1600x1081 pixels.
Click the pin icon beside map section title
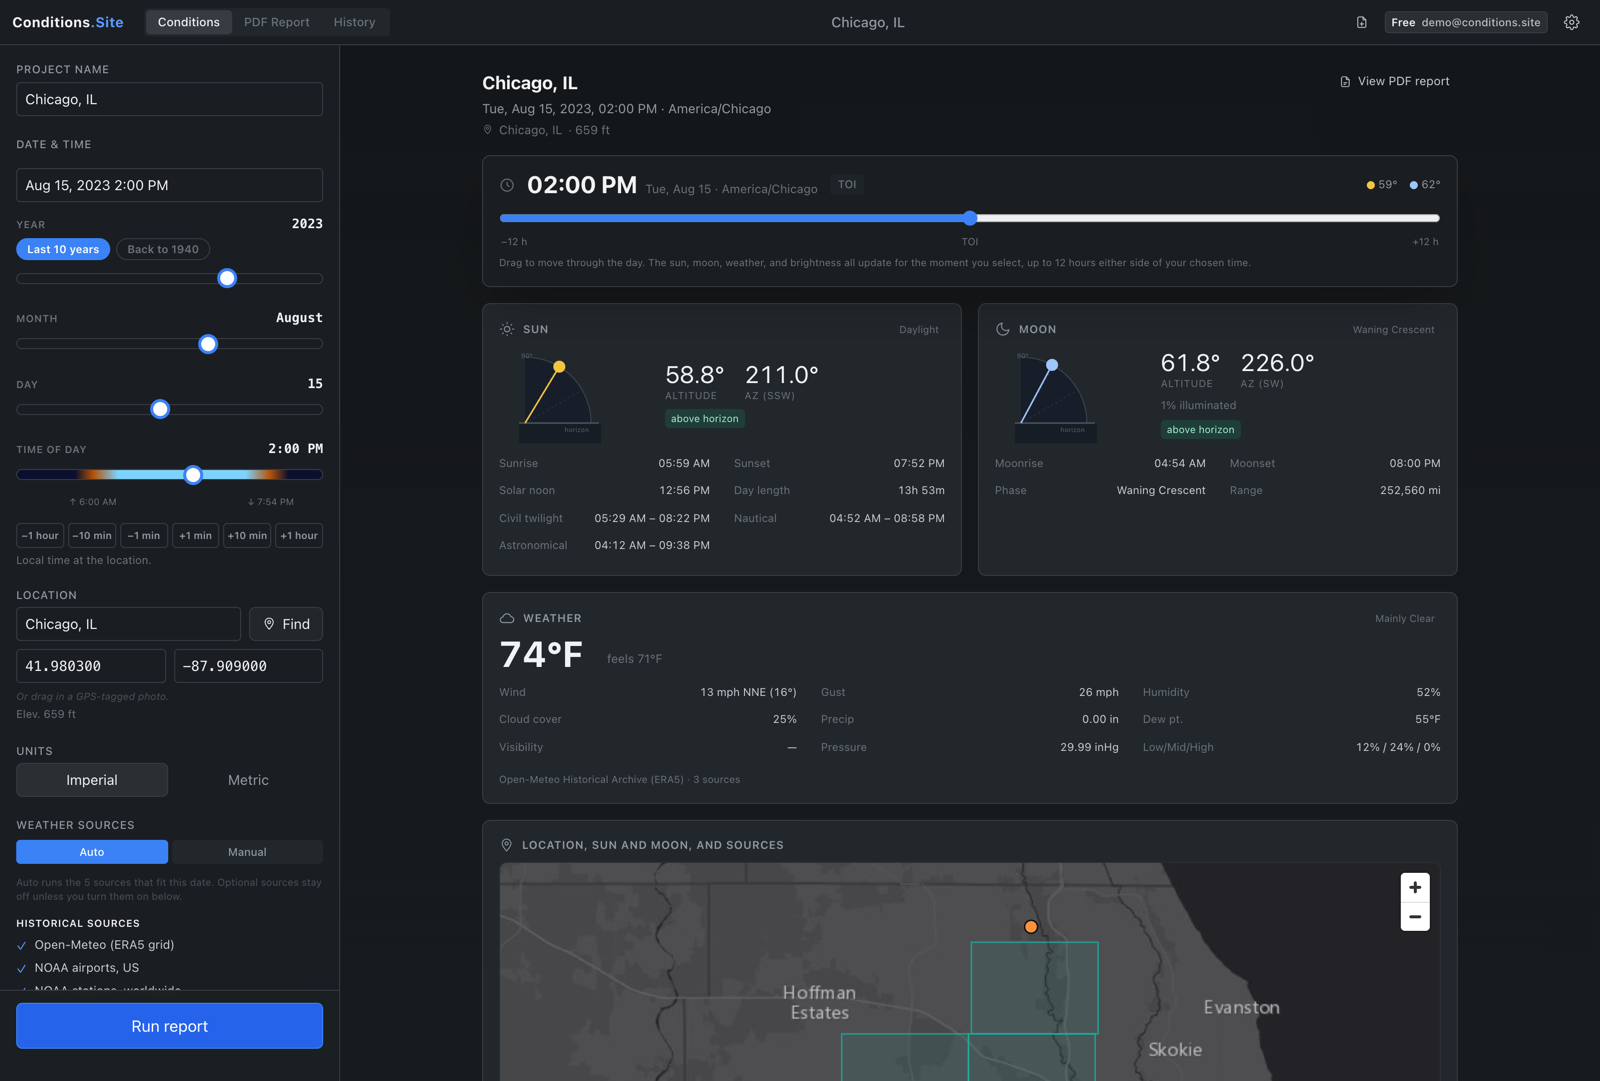pos(506,845)
